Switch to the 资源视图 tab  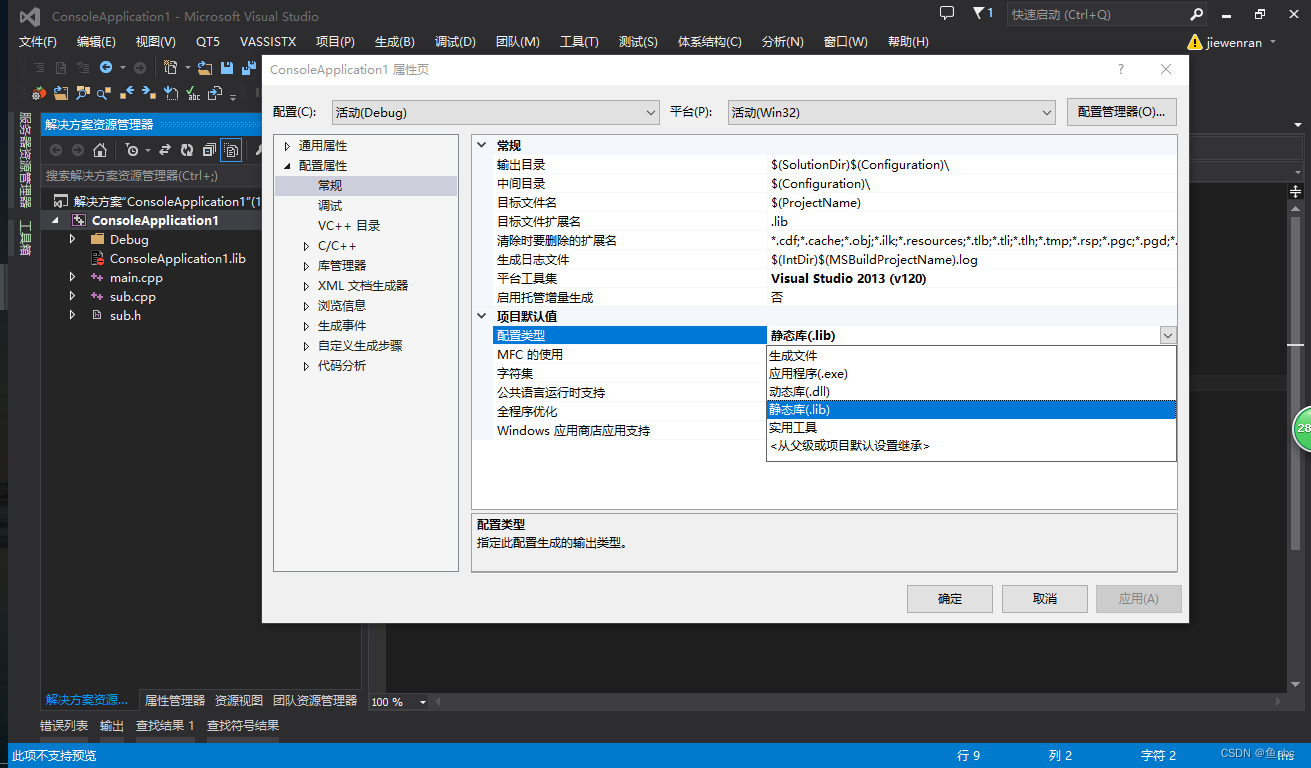point(239,701)
